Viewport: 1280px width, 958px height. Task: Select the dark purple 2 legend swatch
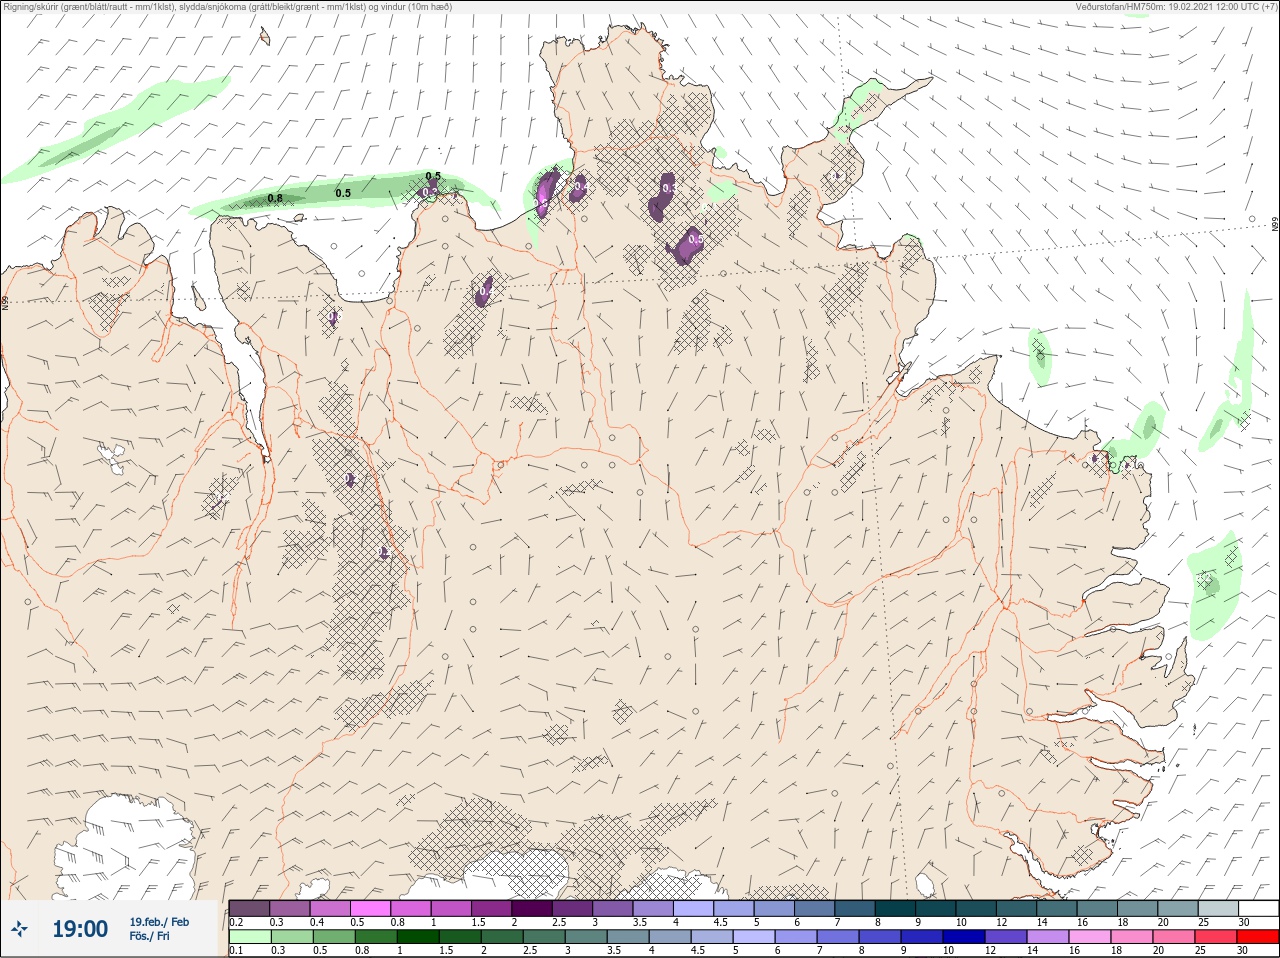(533, 908)
